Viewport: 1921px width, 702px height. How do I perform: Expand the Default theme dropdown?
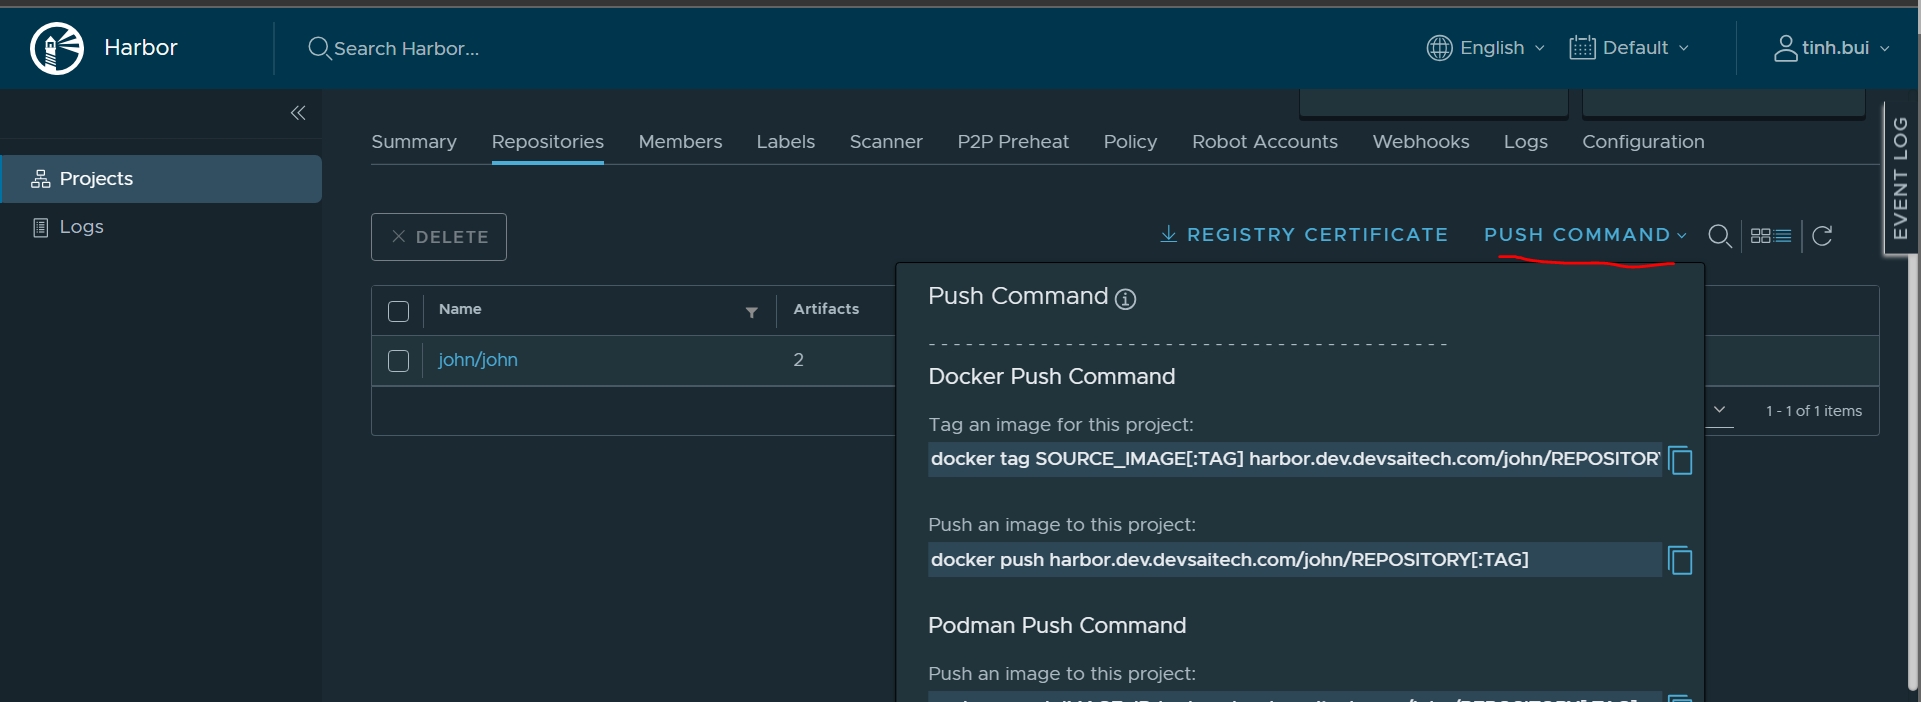[x=1629, y=48]
